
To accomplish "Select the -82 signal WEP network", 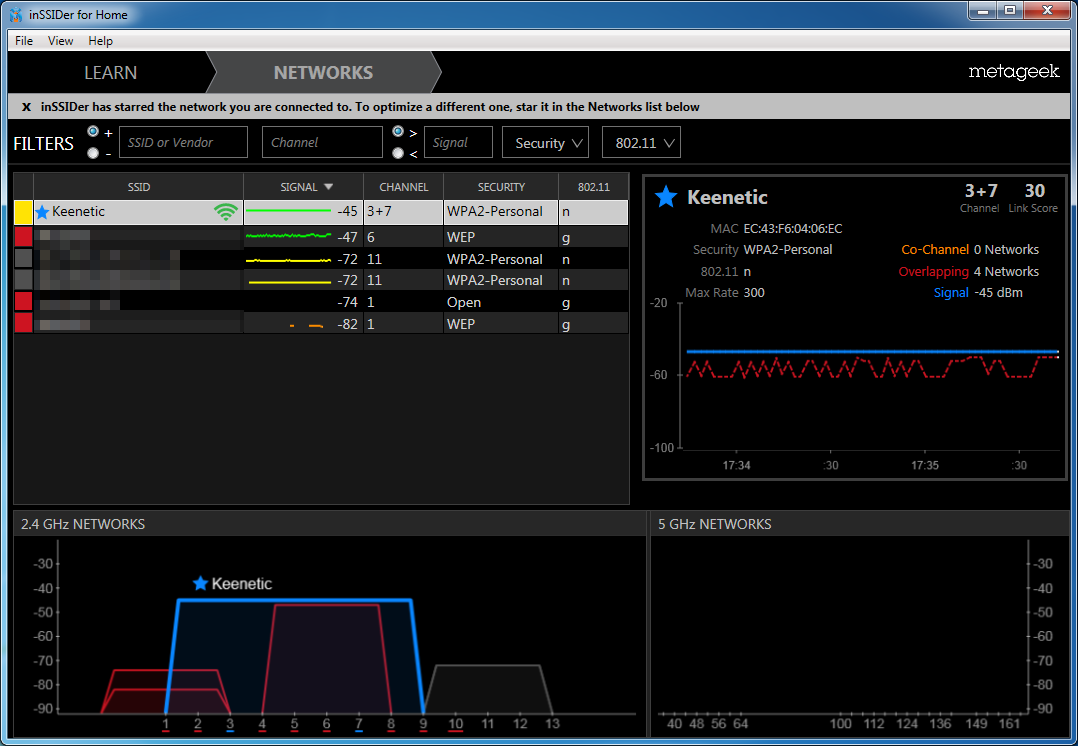I will pos(321,323).
